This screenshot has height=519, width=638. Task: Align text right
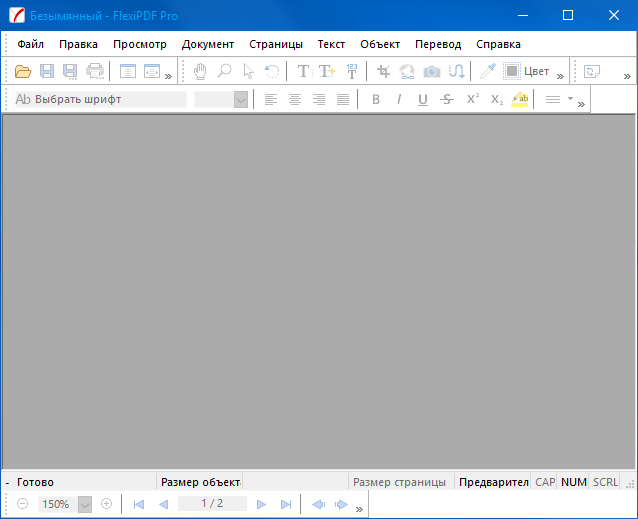pos(319,99)
